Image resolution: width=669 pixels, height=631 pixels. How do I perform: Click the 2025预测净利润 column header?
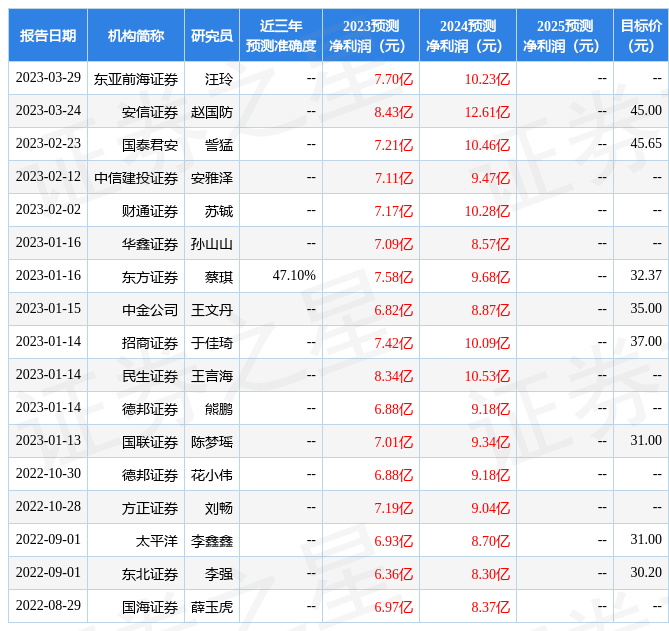tap(565, 36)
